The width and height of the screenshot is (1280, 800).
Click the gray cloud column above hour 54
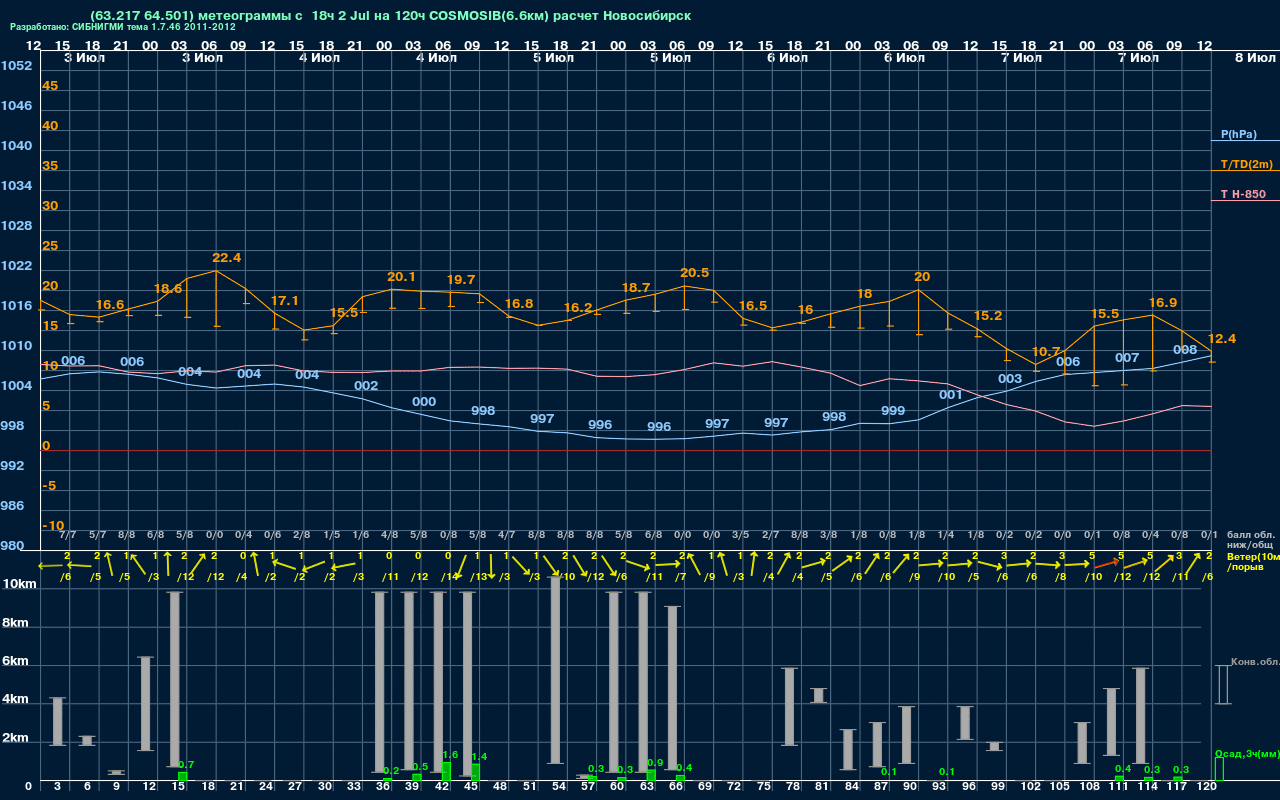555,670
